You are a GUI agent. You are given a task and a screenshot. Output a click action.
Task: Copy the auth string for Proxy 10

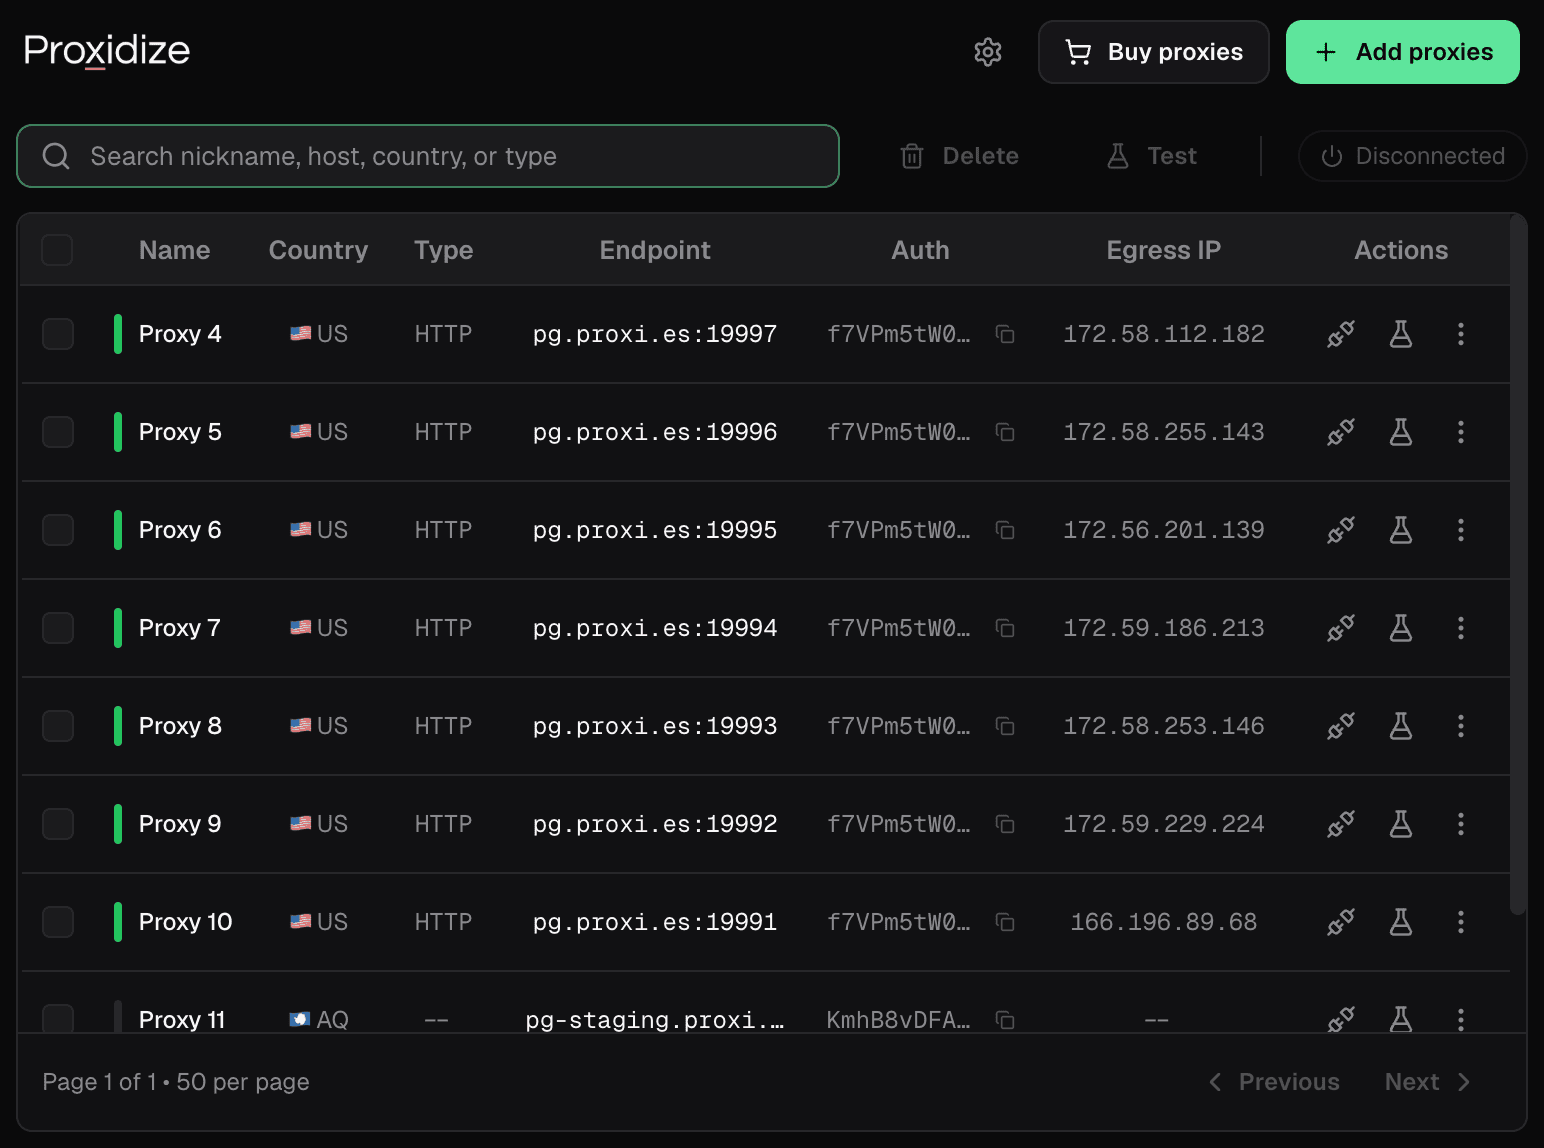pos(1005,923)
